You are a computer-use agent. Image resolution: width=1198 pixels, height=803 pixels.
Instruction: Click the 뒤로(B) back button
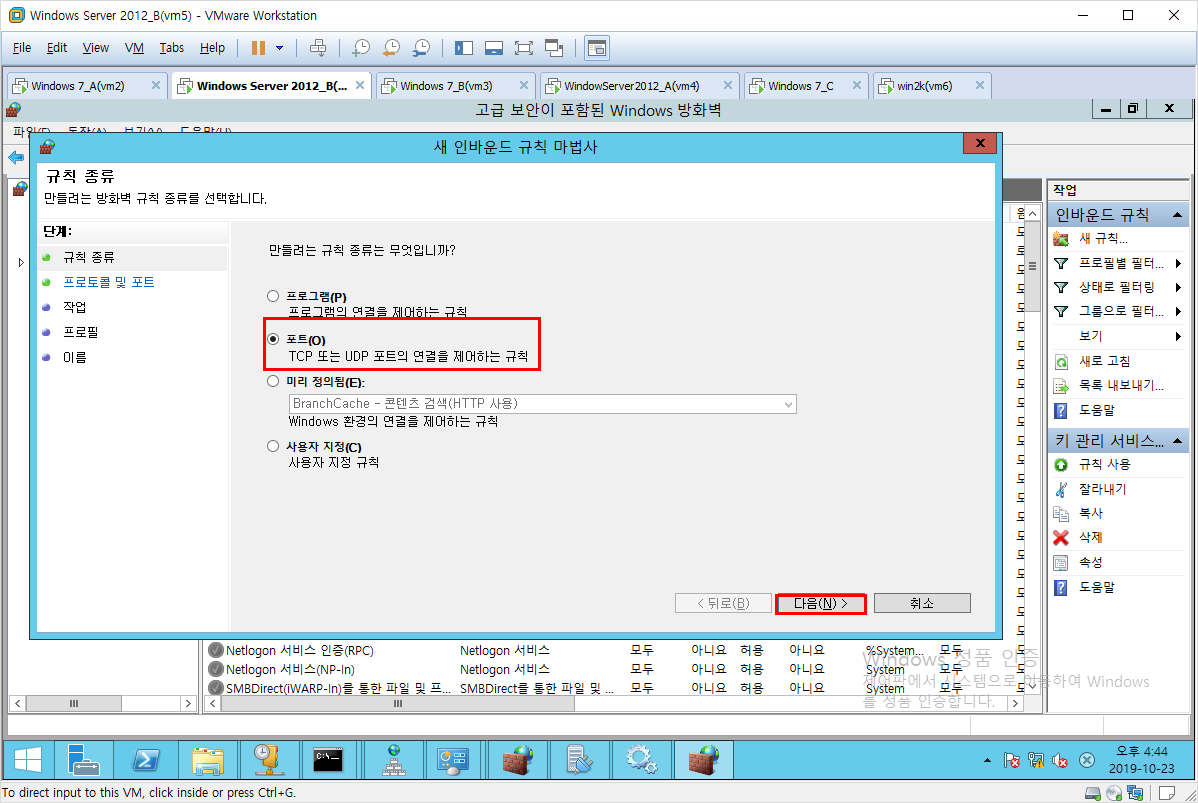point(723,604)
